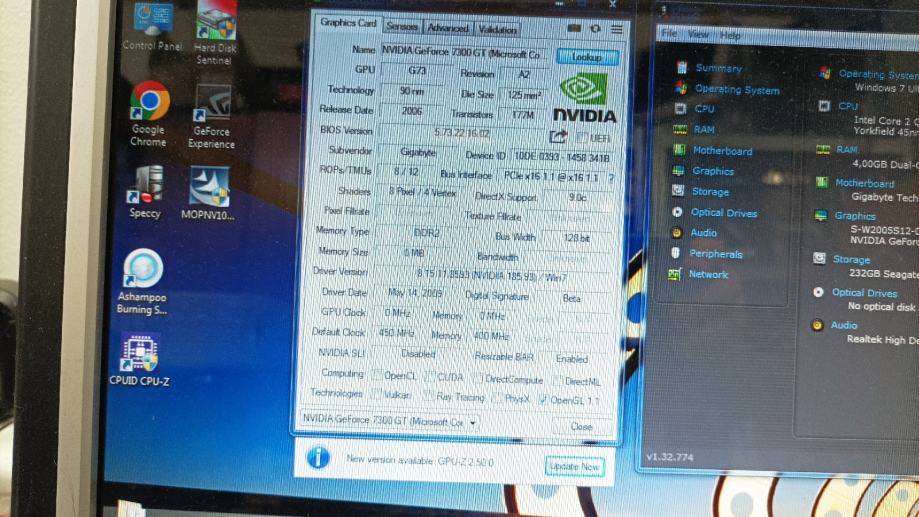This screenshot has width=919, height=517.
Task: Select Audio in Speccy sidebar
Action: coord(695,233)
